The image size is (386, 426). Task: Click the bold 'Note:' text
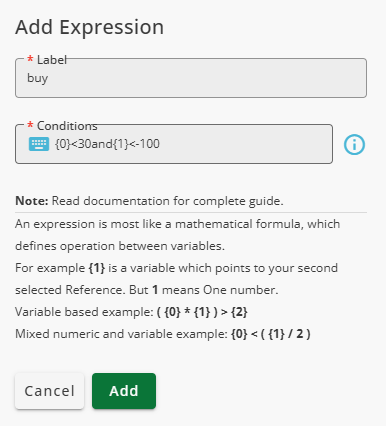pos(32,201)
